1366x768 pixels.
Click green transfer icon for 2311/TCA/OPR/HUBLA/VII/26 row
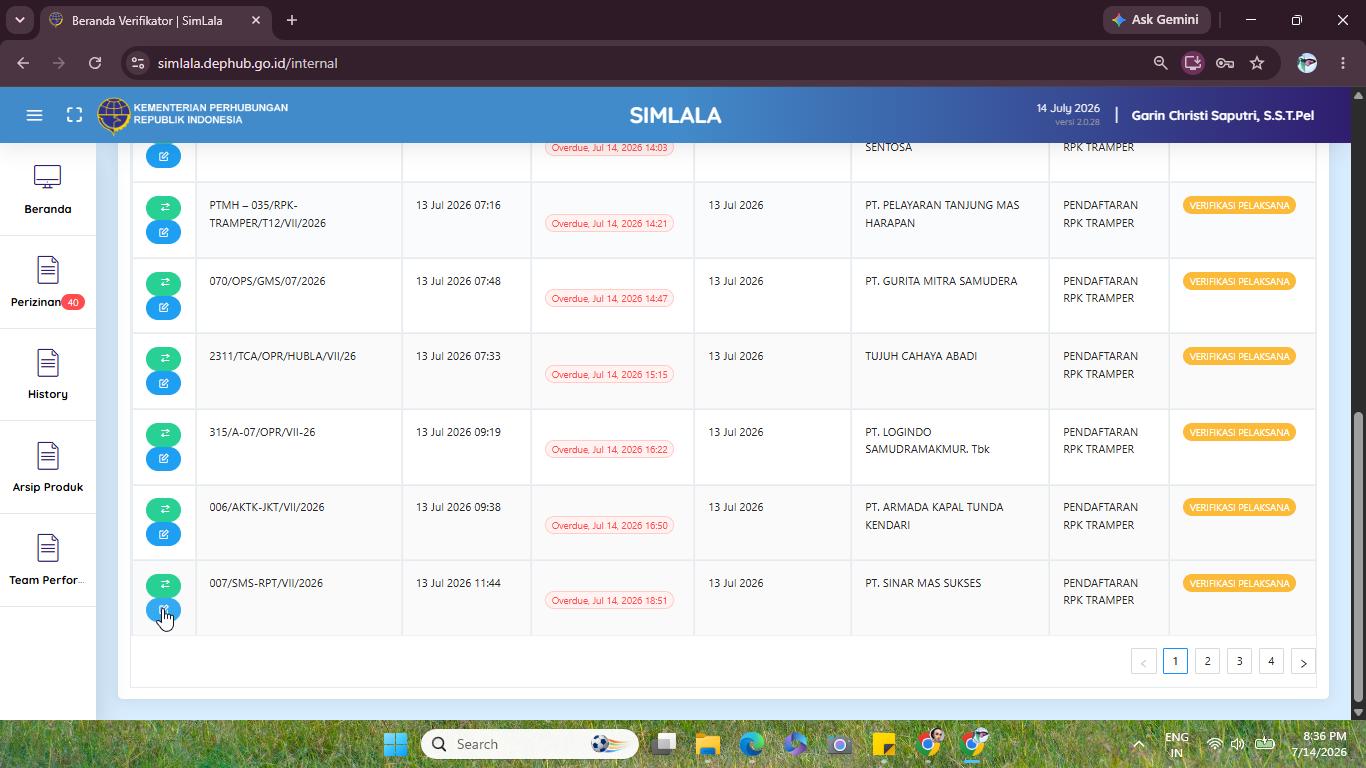pos(164,358)
